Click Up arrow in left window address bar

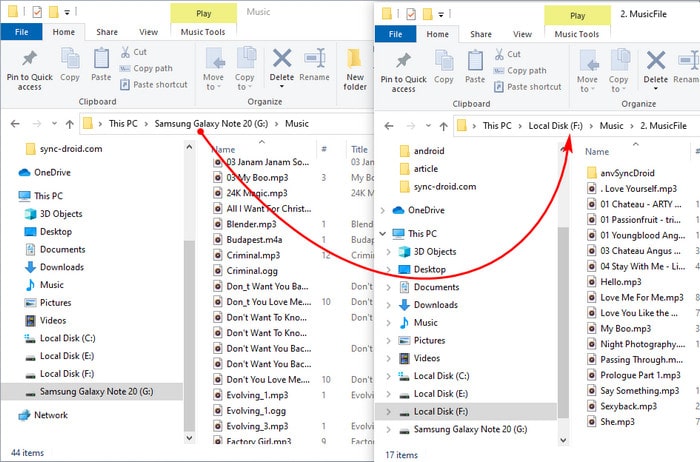pos(70,124)
